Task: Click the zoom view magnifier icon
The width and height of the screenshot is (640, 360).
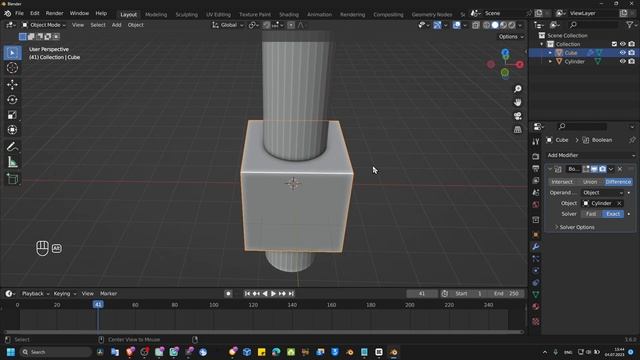Action: (x=518, y=89)
